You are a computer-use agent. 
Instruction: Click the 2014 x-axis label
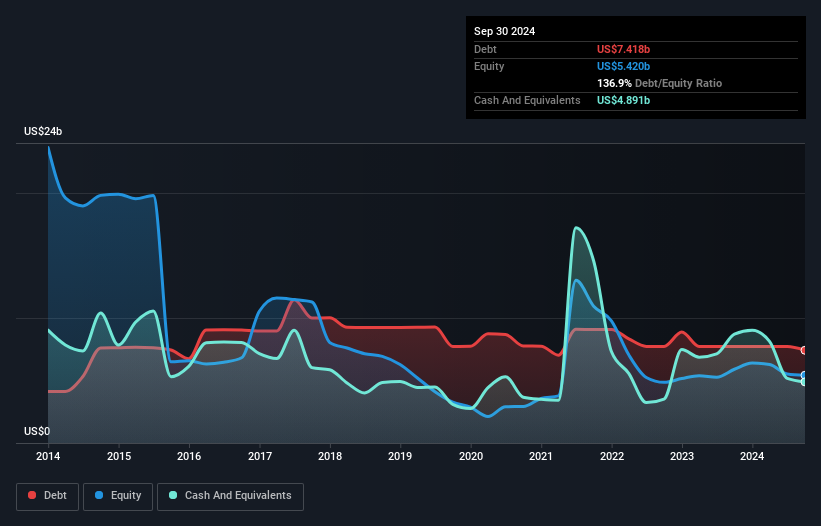[48, 456]
